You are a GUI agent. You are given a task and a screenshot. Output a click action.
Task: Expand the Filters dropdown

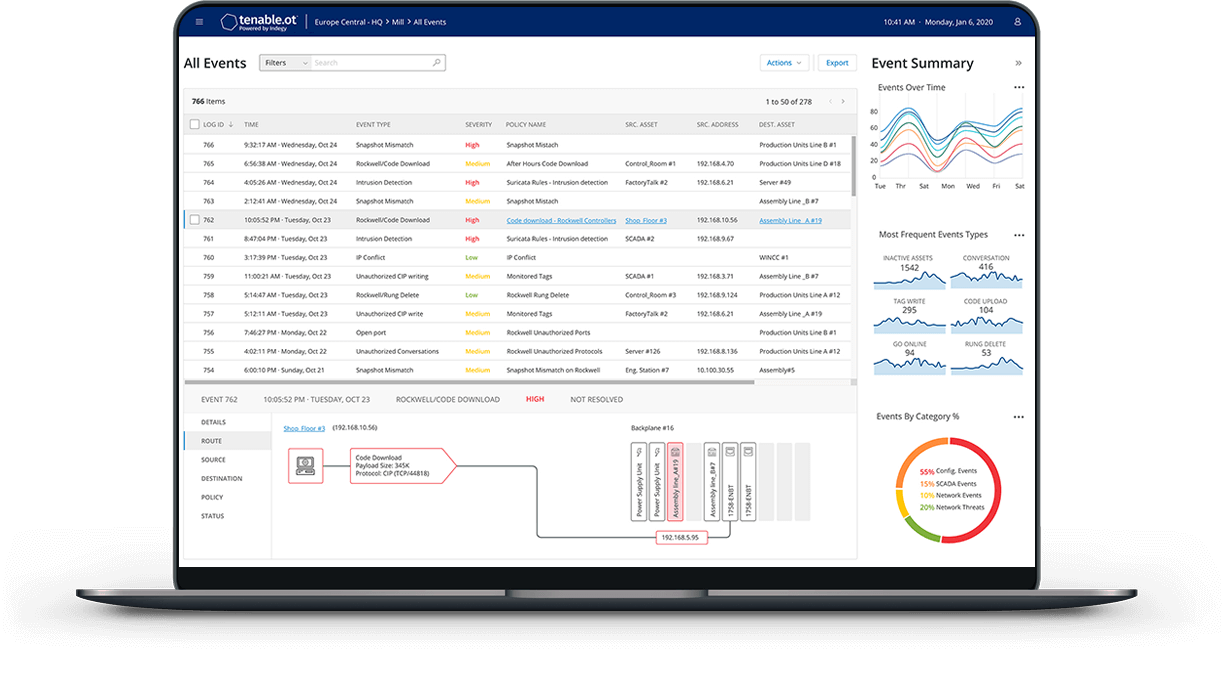point(283,63)
